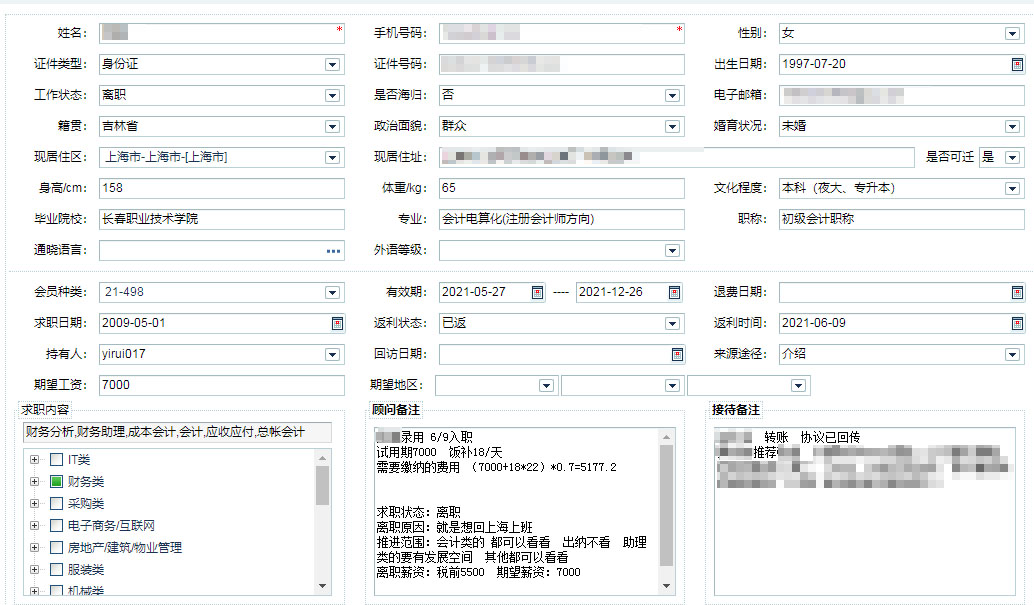This screenshot has height=605, width=1034.
Task: Open calendar picker for 回访日期 field
Action: point(677,354)
